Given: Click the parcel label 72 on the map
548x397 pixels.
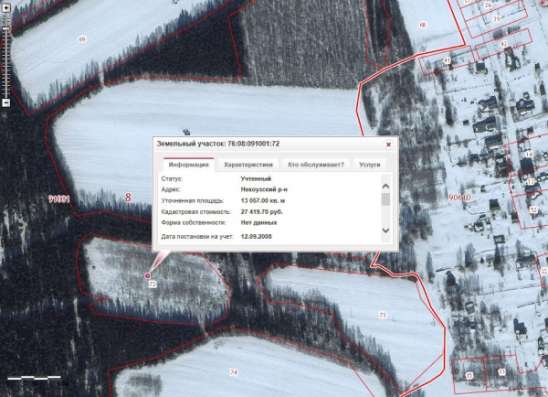Looking at the screenshot, I should point(153,284).
